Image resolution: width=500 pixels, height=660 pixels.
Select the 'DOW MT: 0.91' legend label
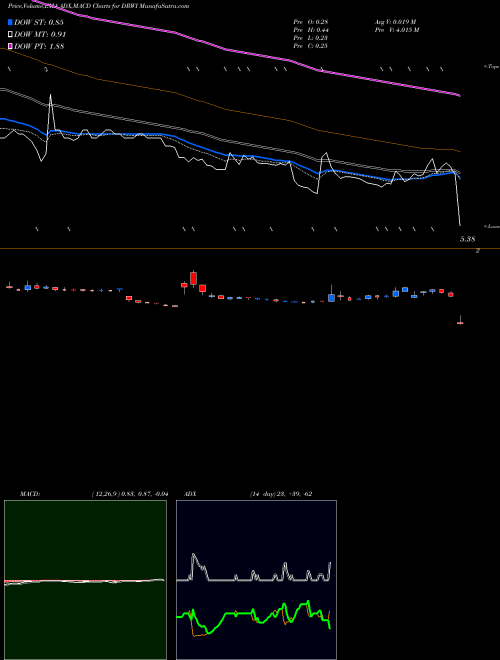(40, 35)
